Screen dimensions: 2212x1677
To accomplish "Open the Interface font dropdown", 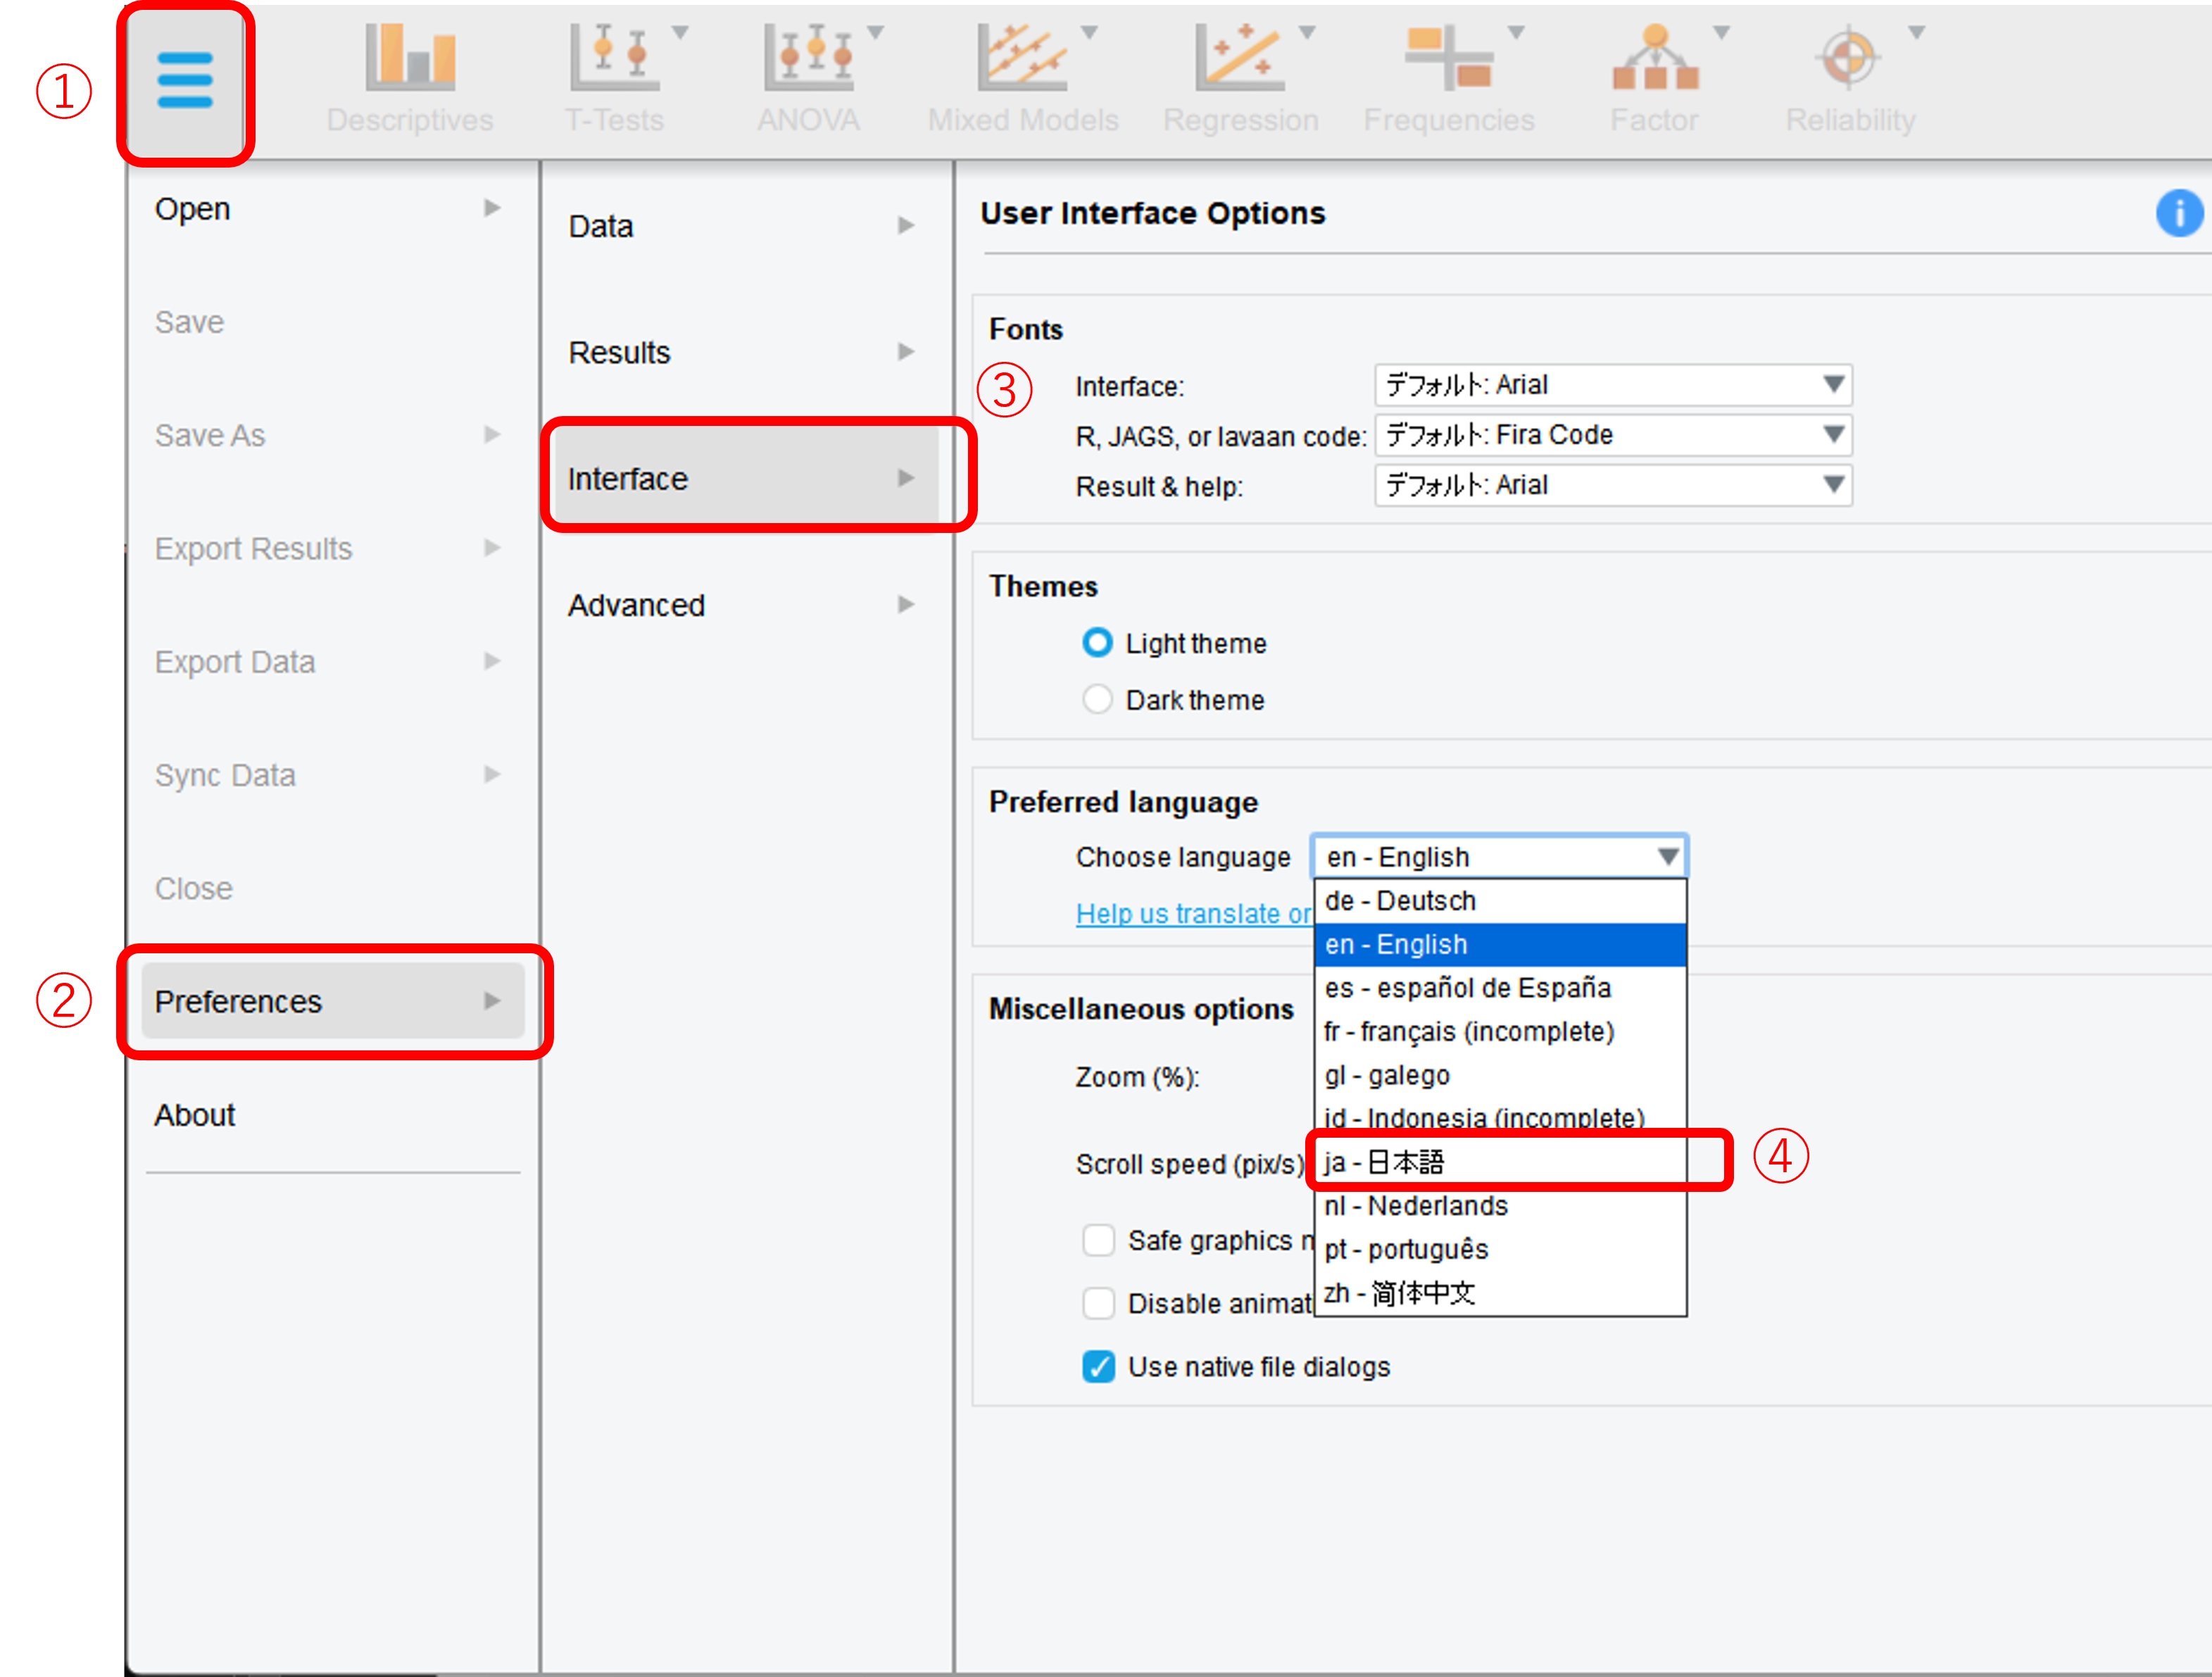I will pyautogui.click(x=1612, y=385).
